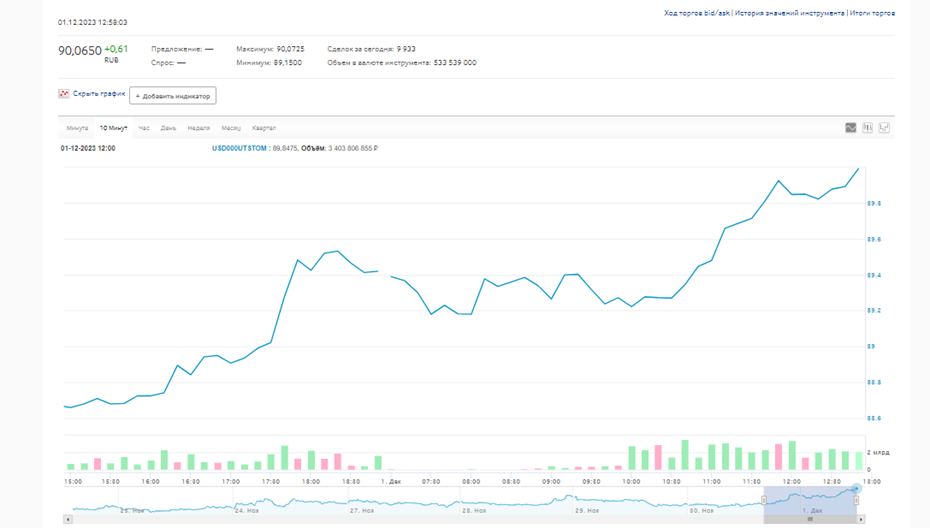Click the 88.6 price axis label
Screen dimensions: 930x528
874,418
